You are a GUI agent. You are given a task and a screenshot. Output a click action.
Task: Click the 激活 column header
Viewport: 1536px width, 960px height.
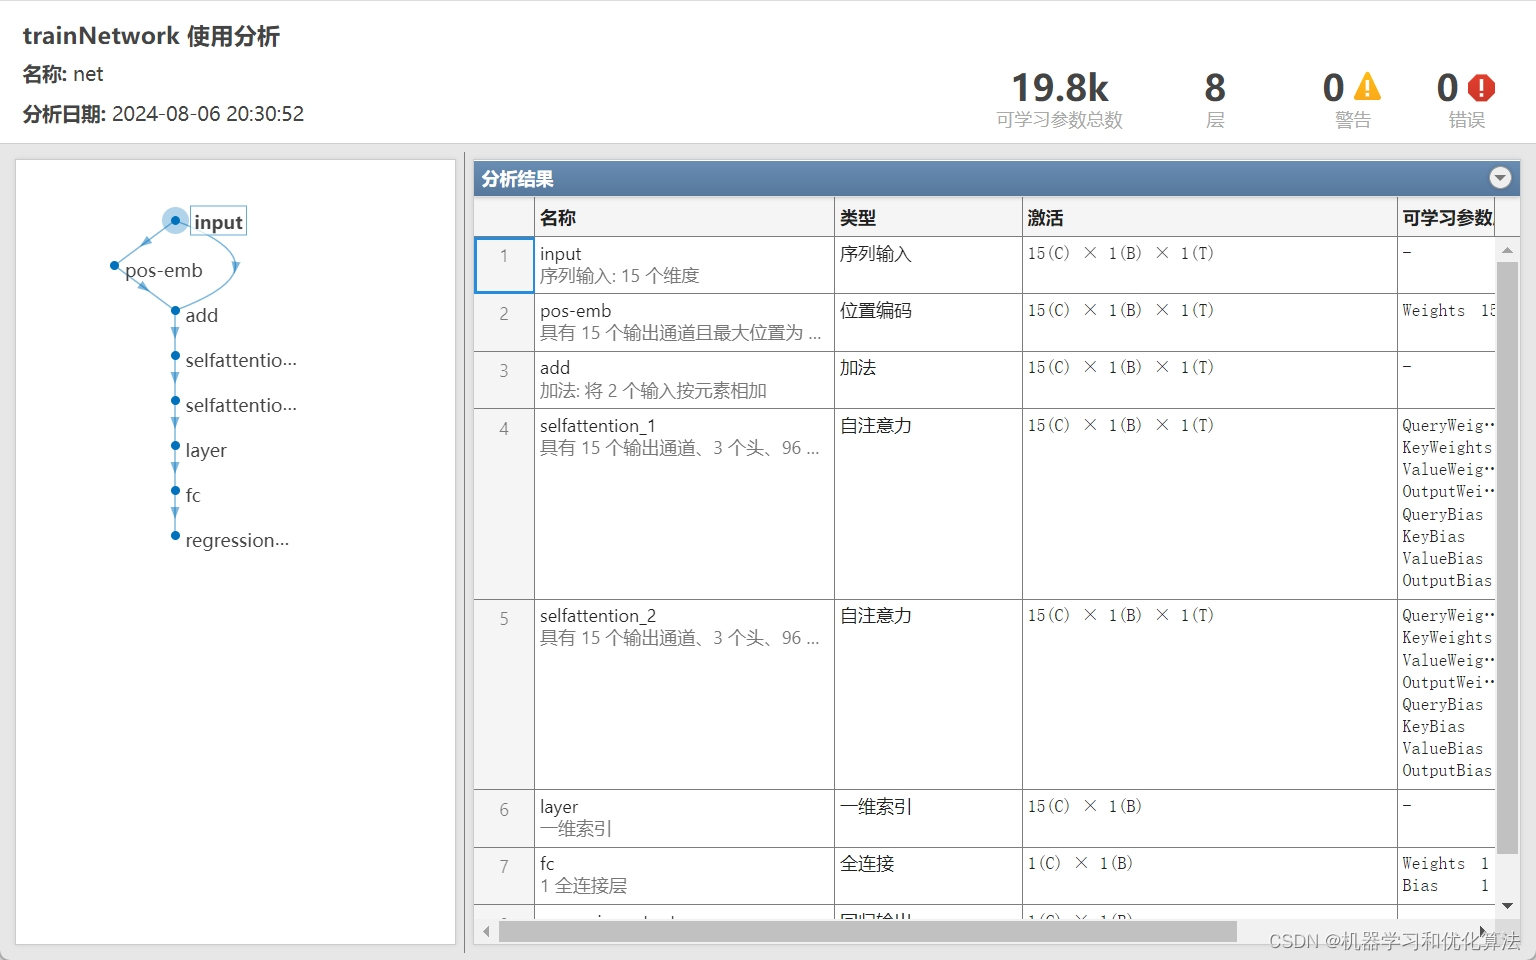1210,217
